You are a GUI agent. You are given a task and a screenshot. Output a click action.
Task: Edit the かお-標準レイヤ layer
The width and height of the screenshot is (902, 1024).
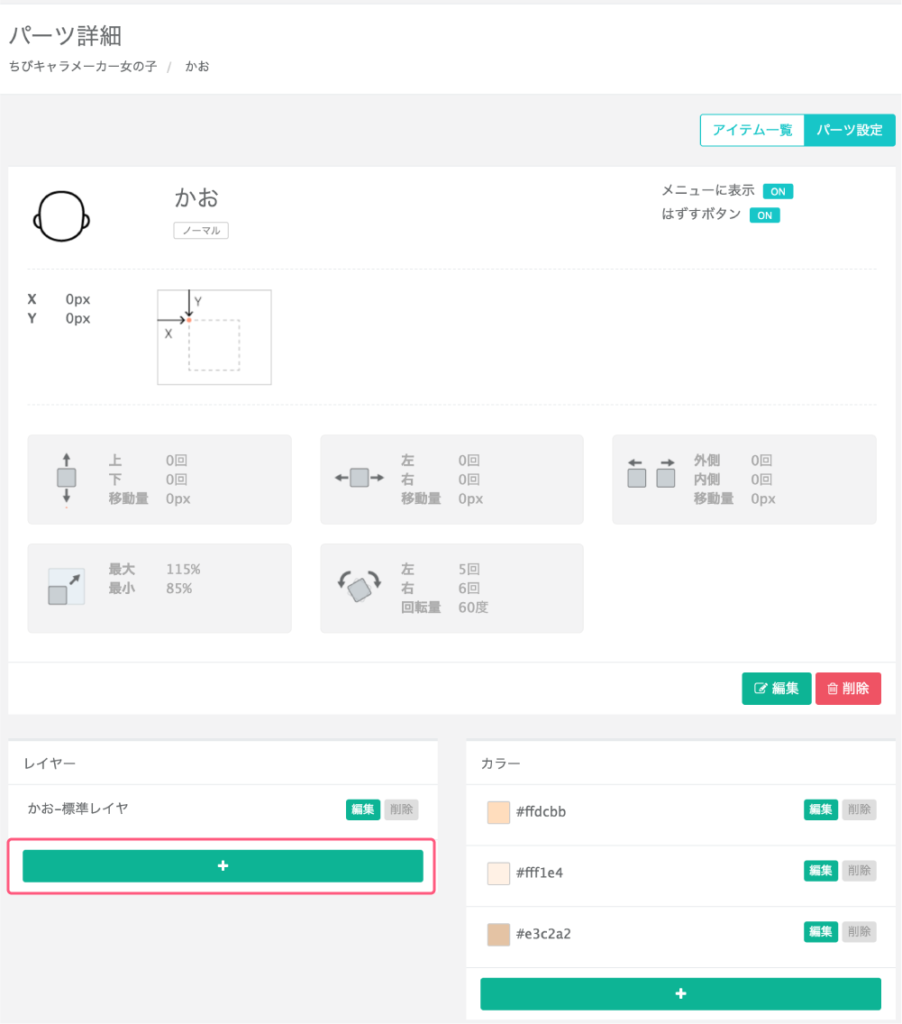362,810
